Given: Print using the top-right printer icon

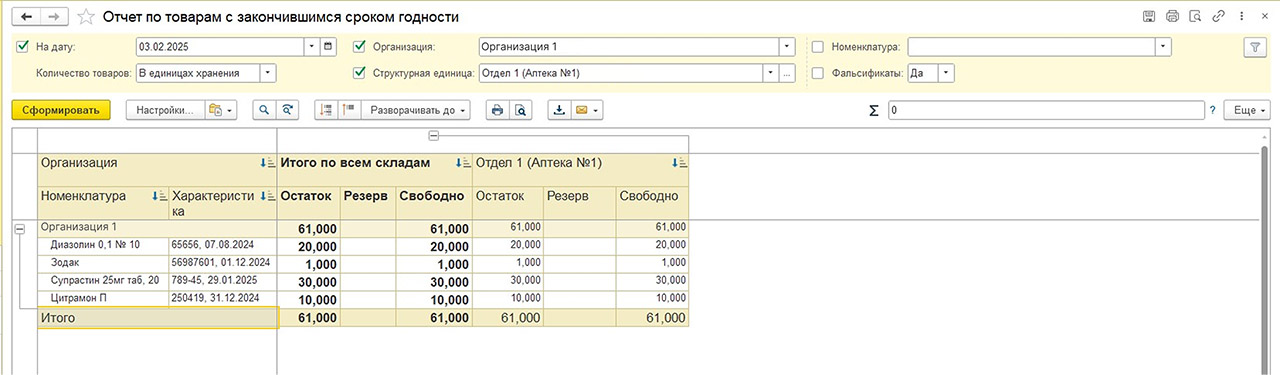Looking at the screenshot, I should (x=1172, y=17).
